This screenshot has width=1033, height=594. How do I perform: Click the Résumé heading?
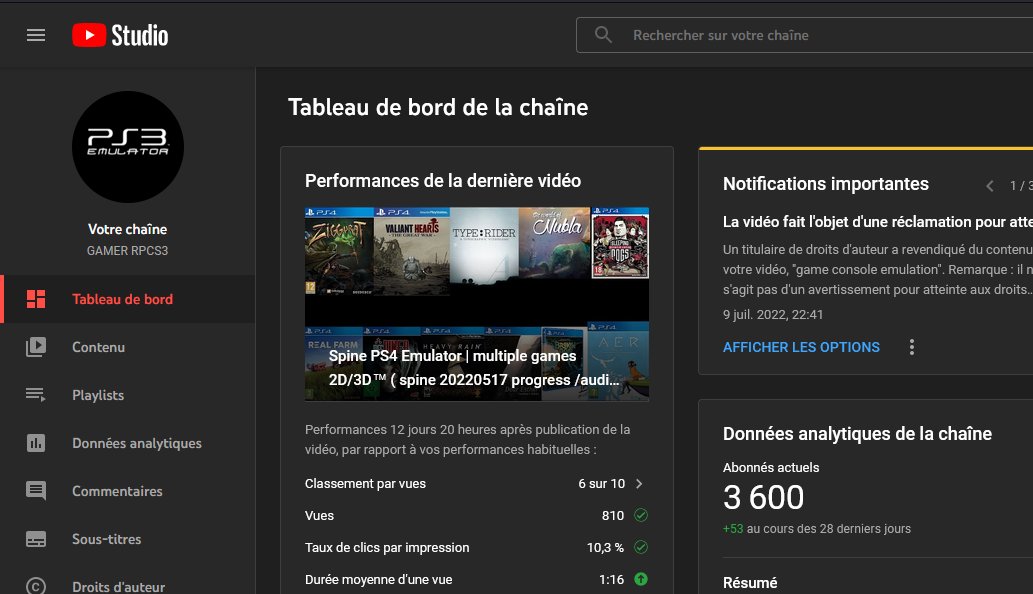click(750, 583)
